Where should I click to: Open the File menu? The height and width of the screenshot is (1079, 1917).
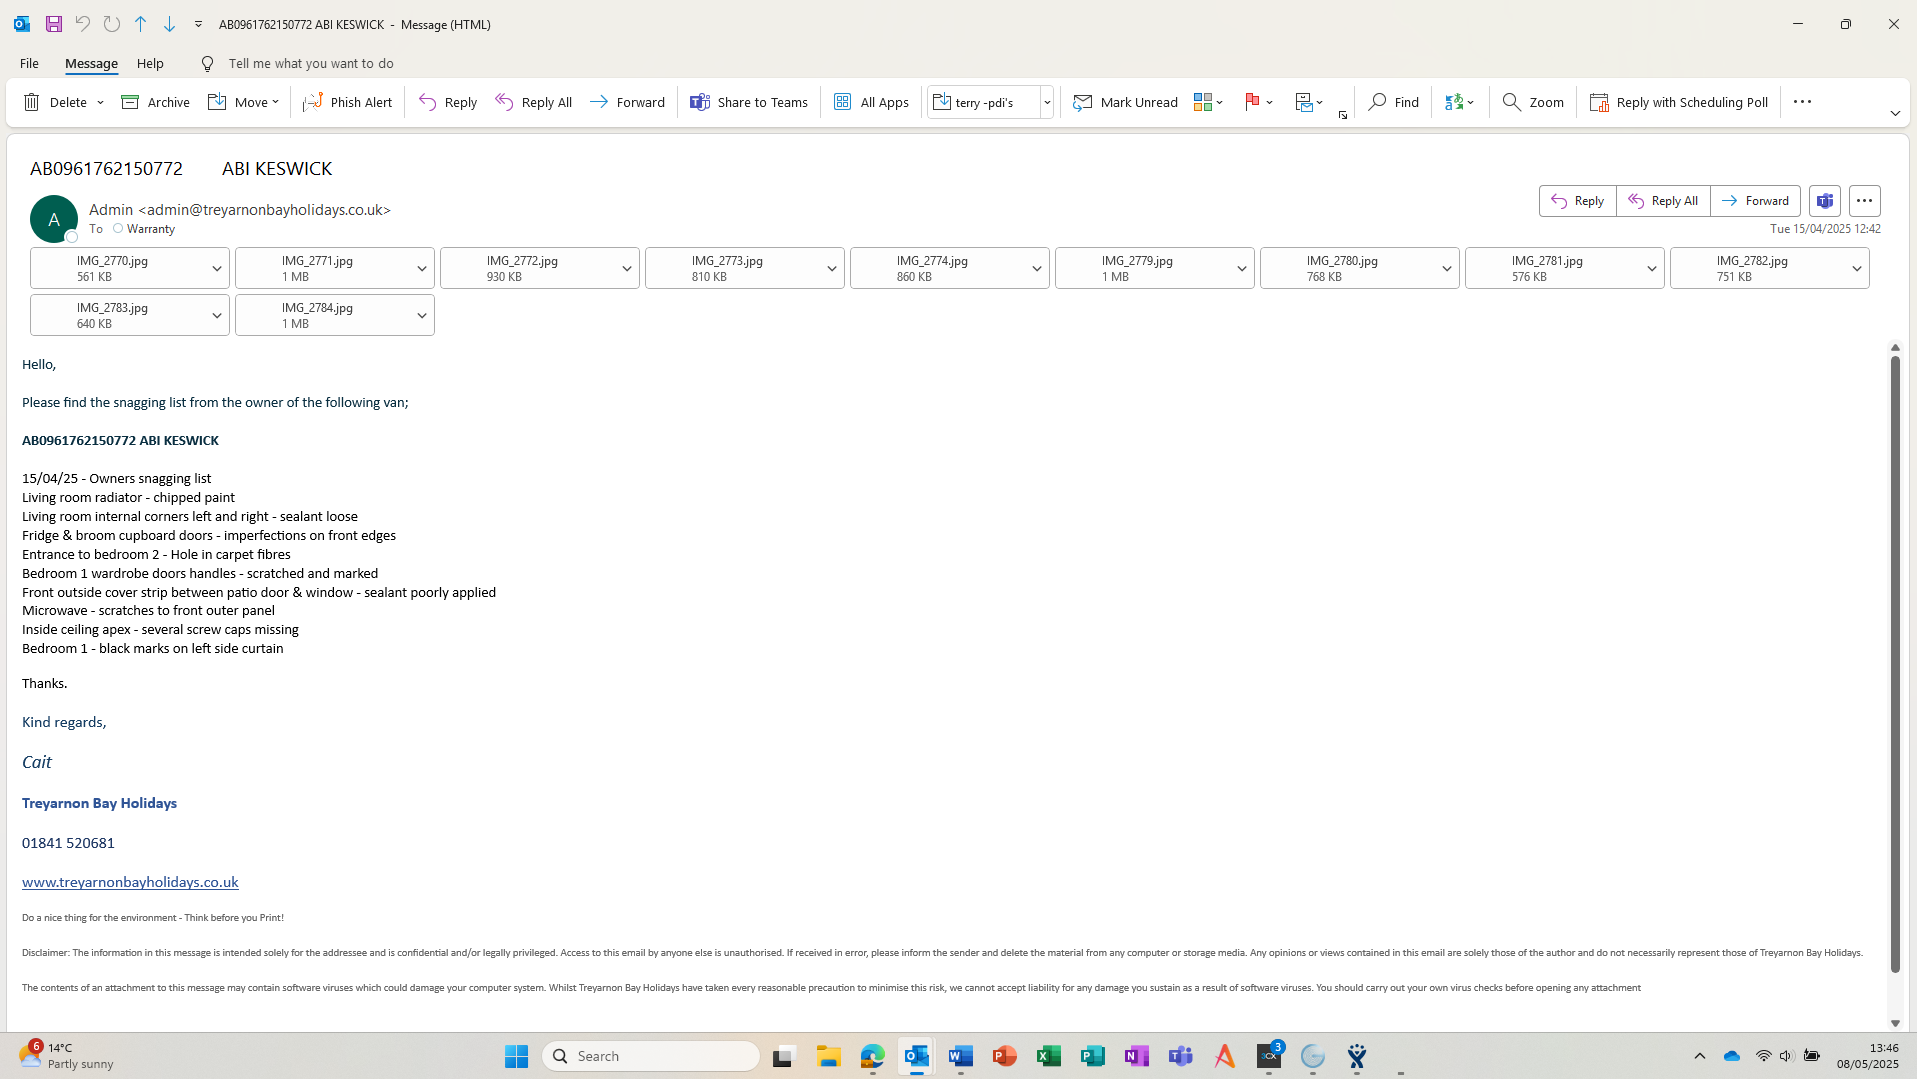29,63
